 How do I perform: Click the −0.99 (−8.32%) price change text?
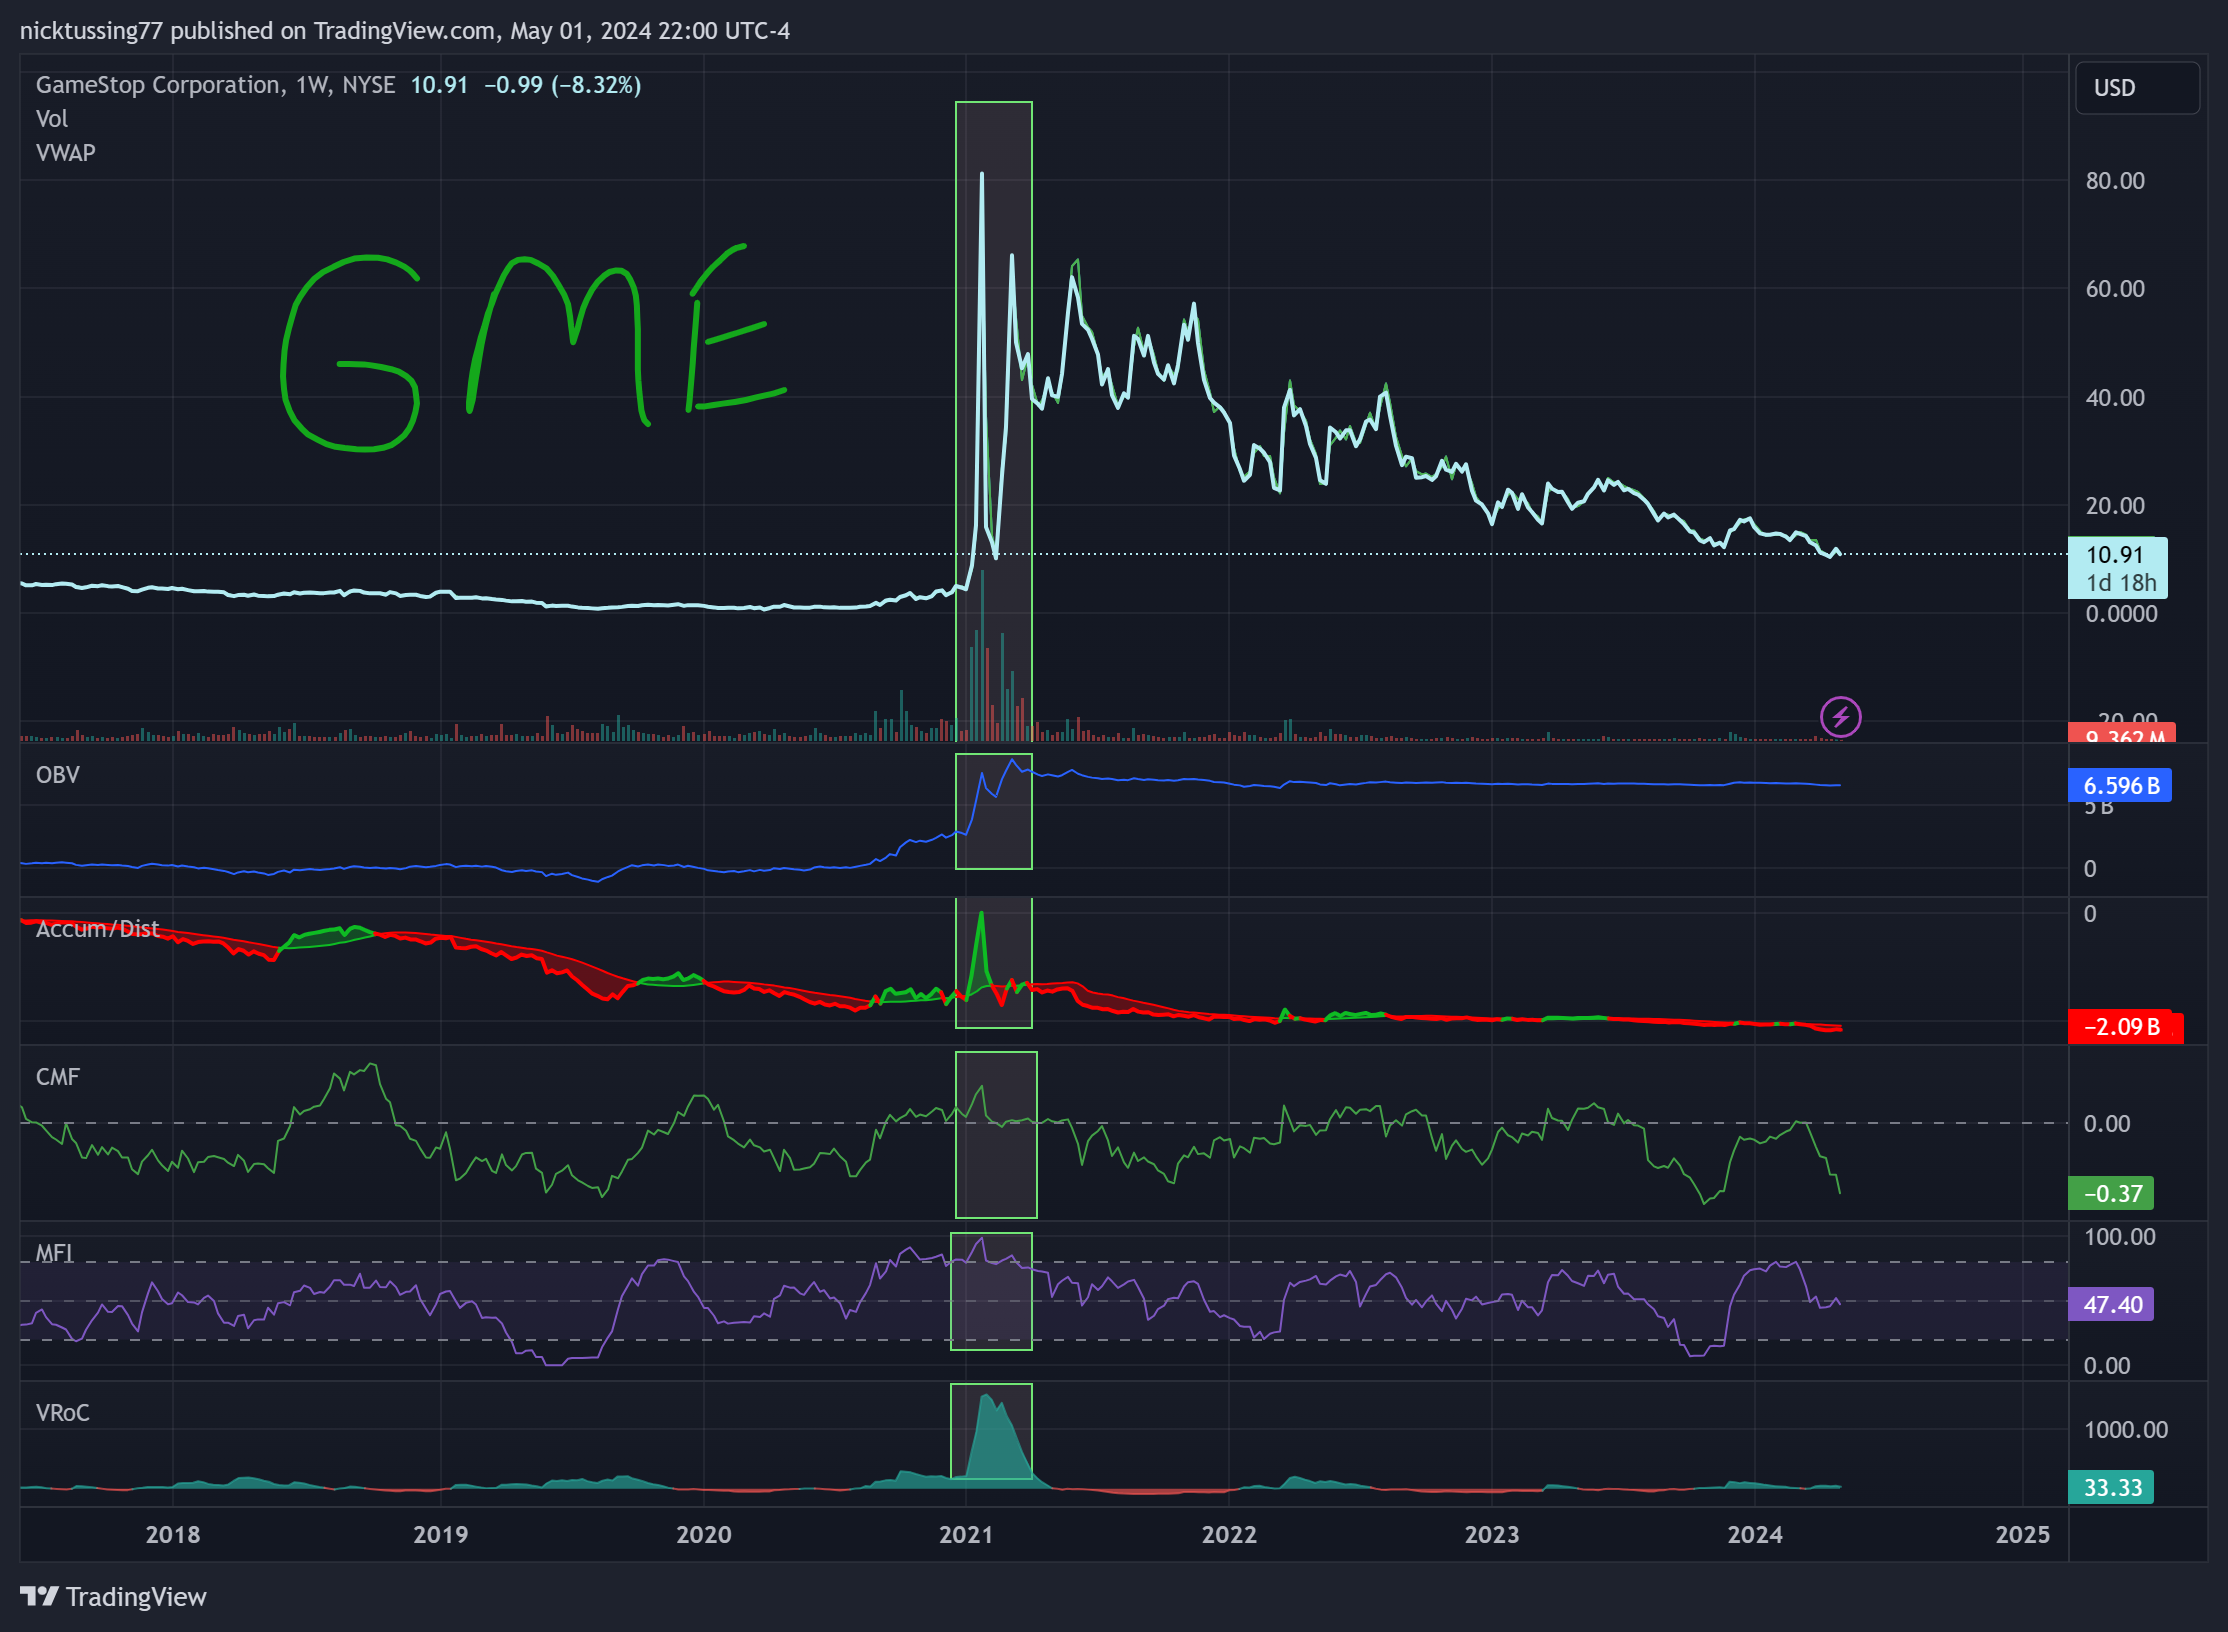(x=563, y=85)
